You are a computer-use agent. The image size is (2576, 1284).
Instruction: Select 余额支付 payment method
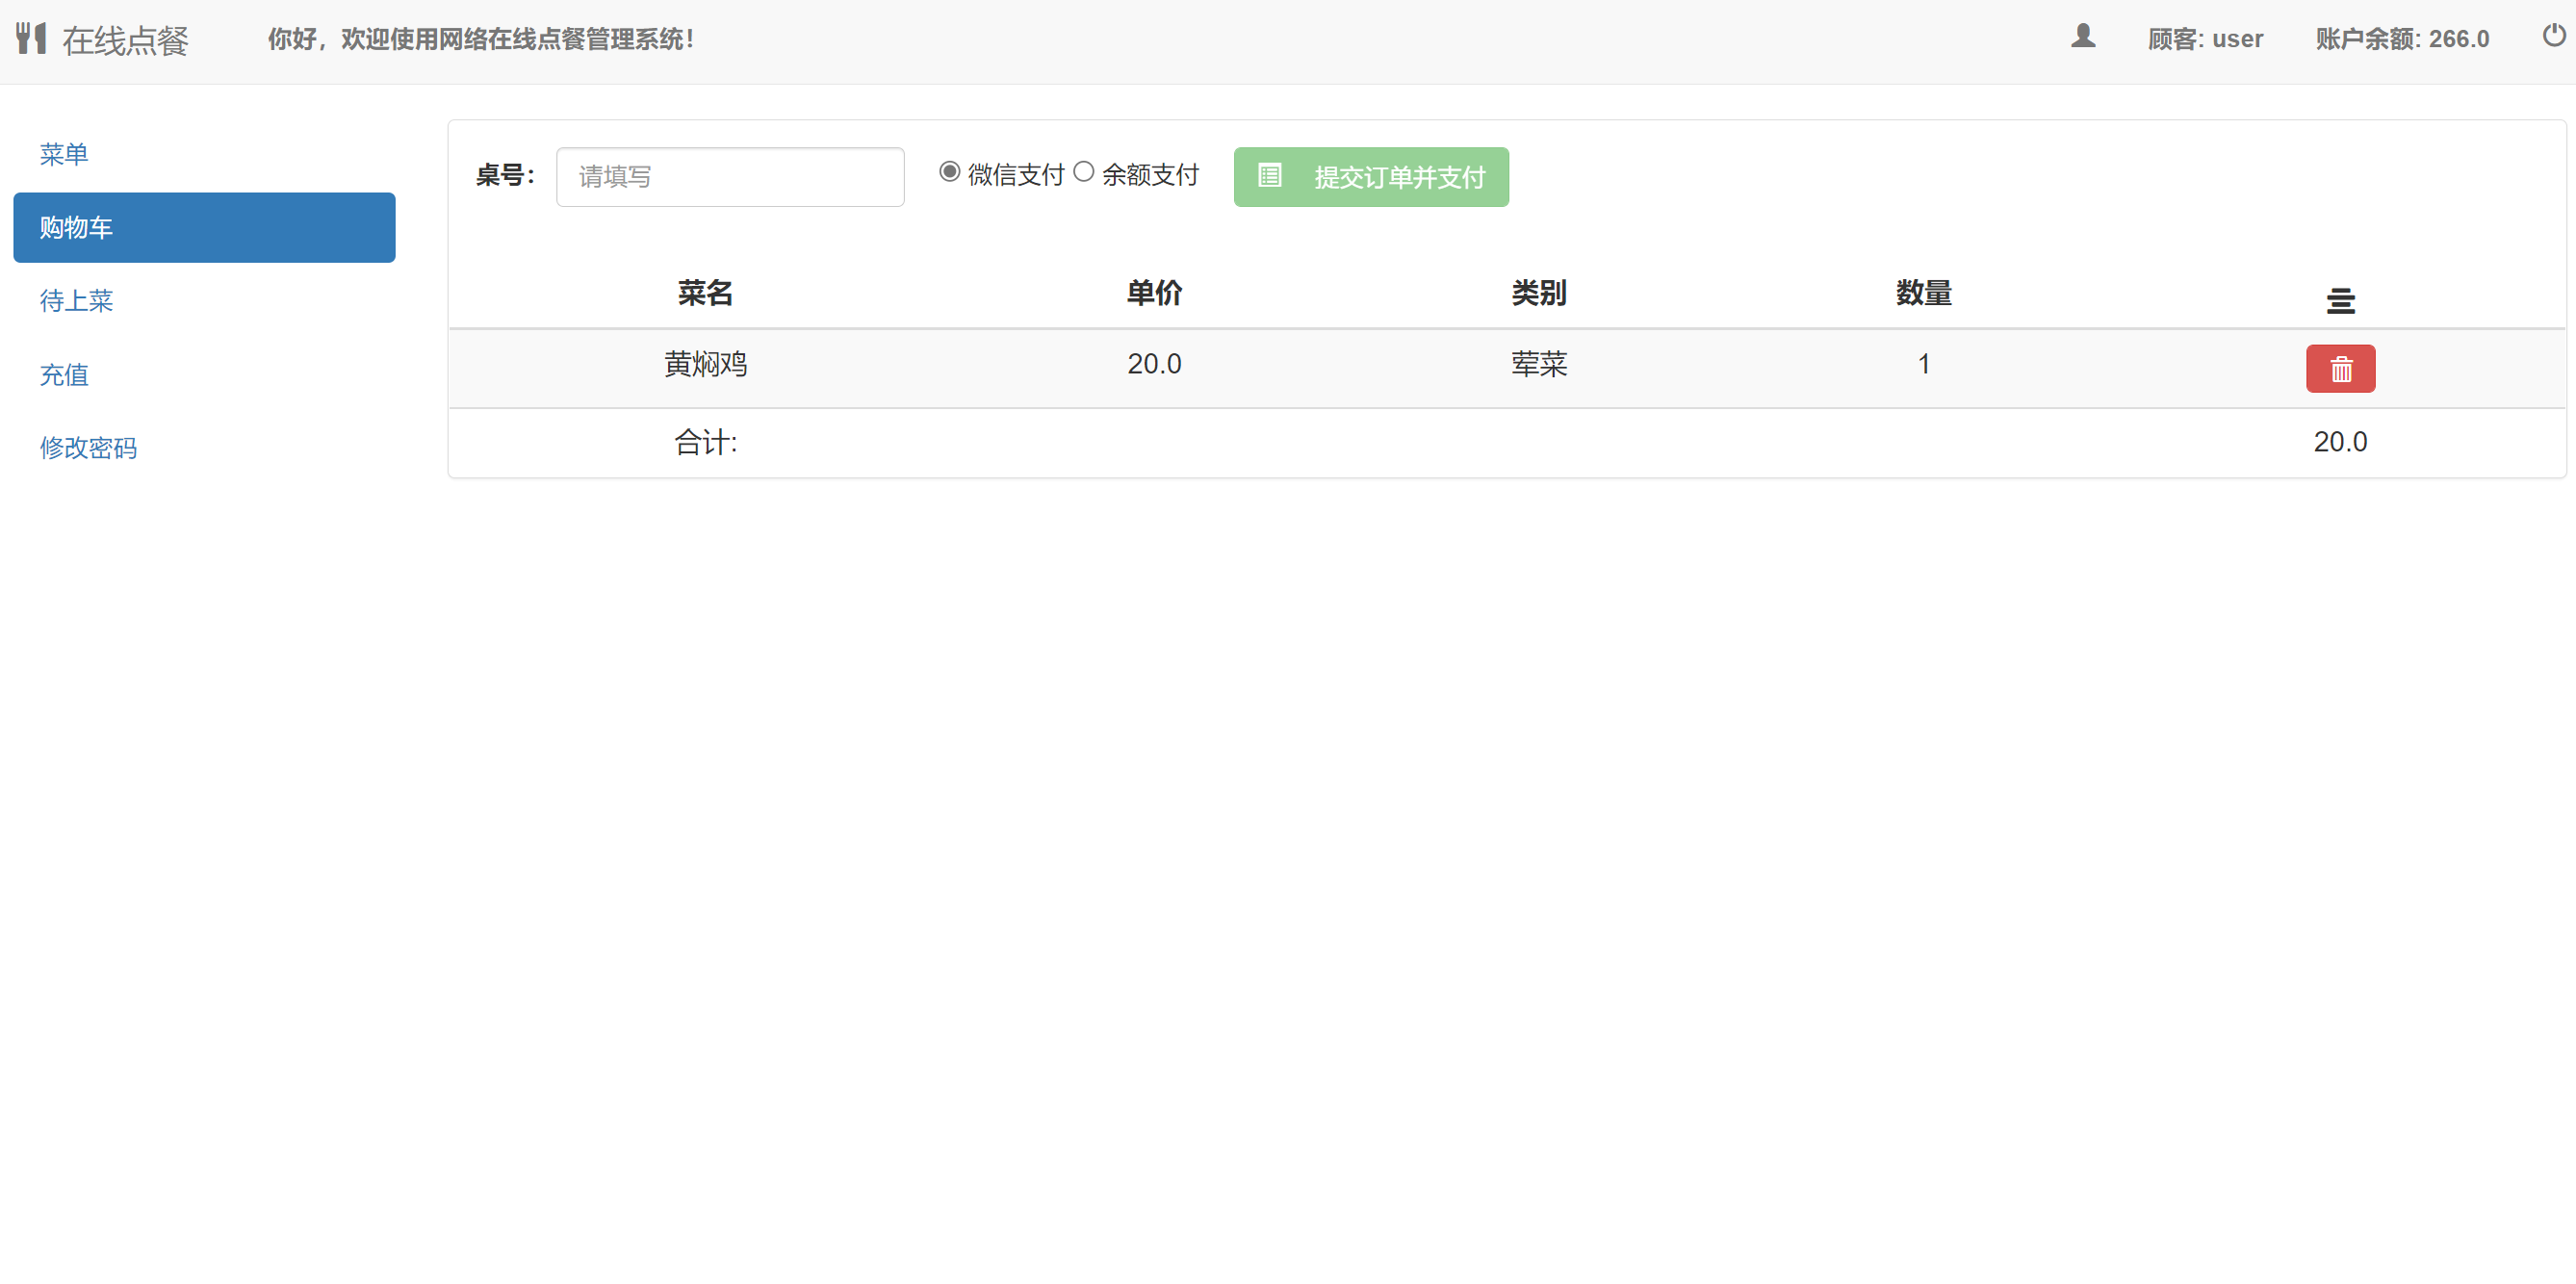(x=1083, y=171)
